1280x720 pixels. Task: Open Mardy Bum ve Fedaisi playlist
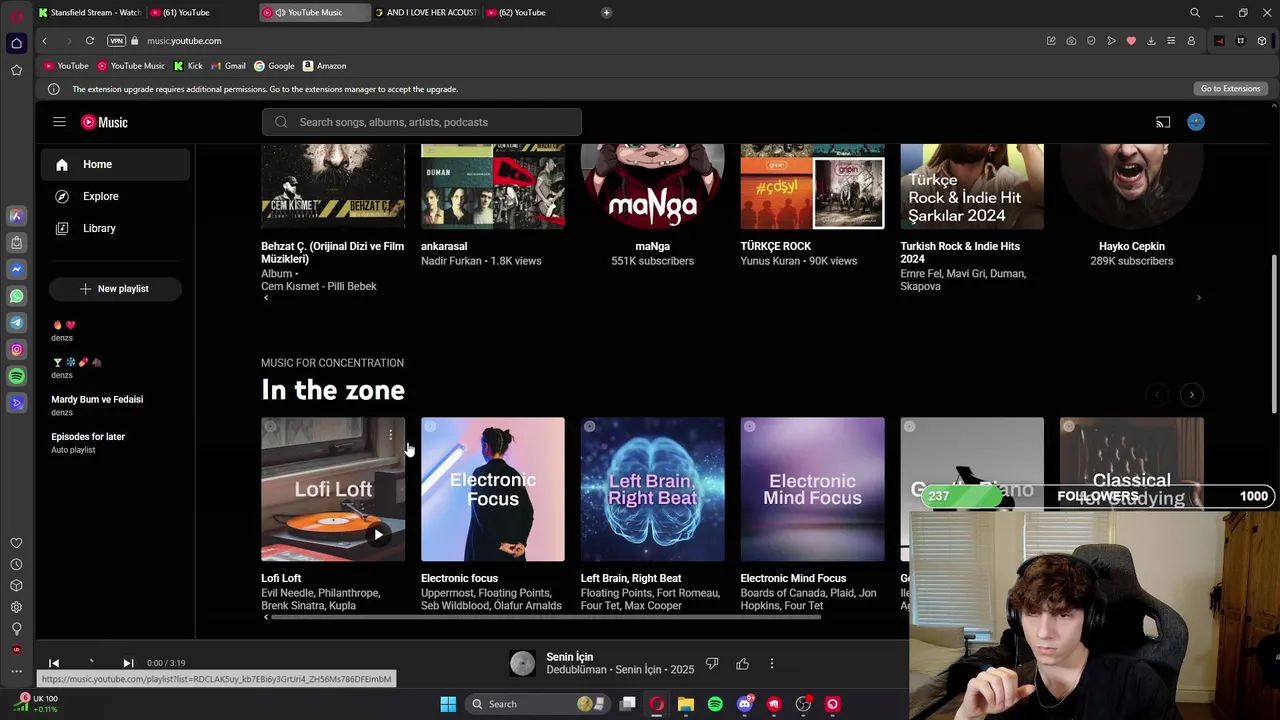point(97,399)
